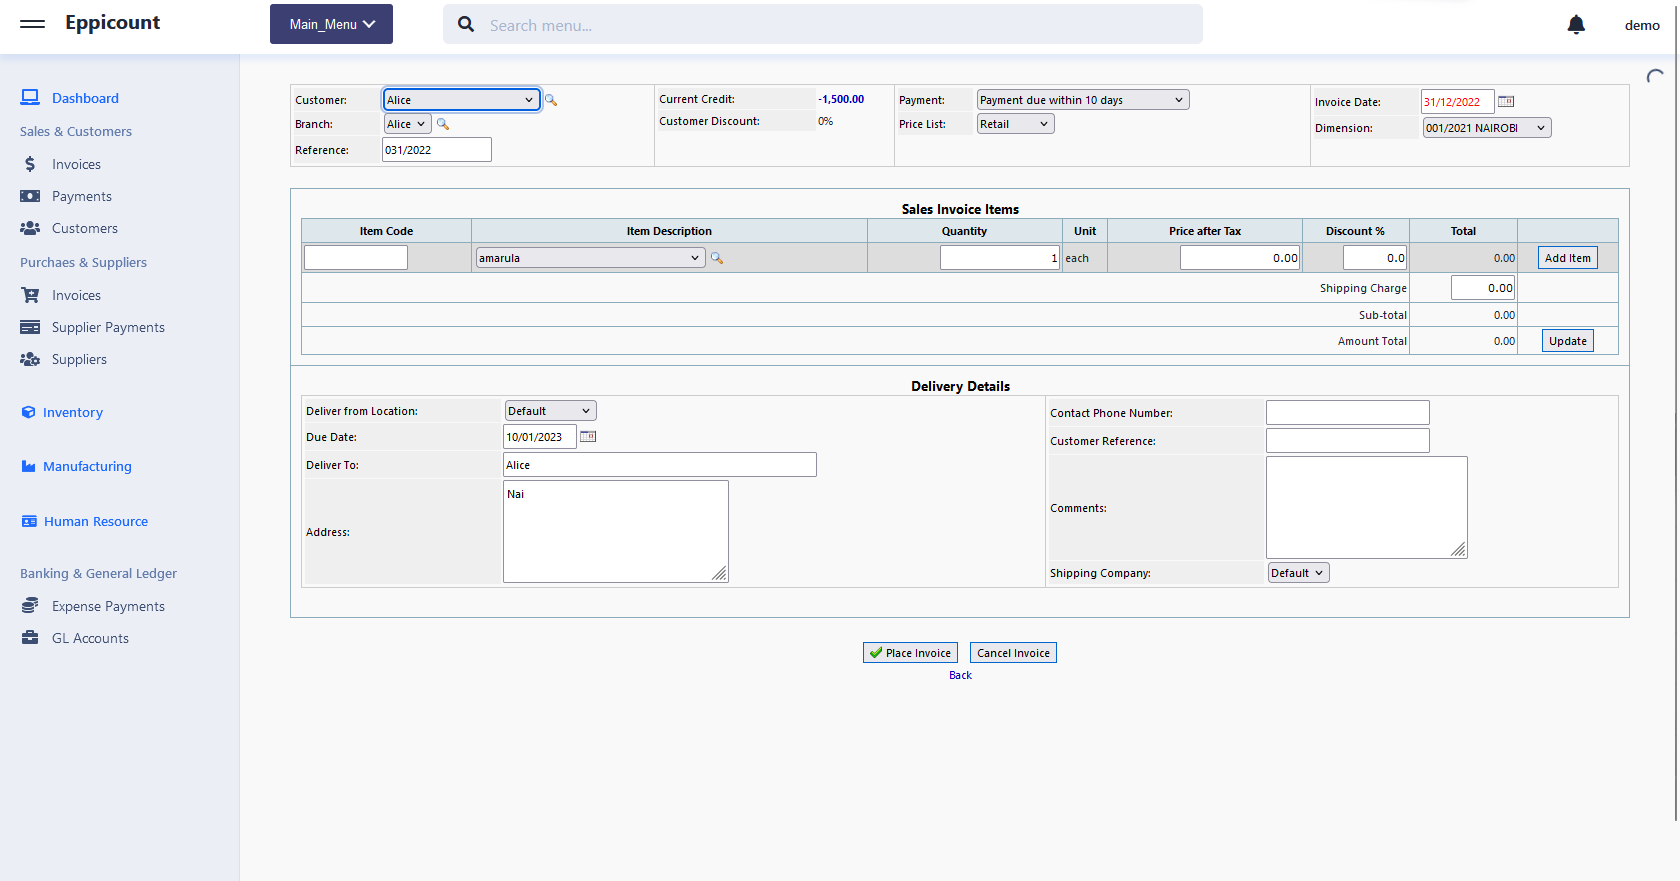Open the notifications bell
Screen dimensions: 1680x881
click(x=1576, y=25)
